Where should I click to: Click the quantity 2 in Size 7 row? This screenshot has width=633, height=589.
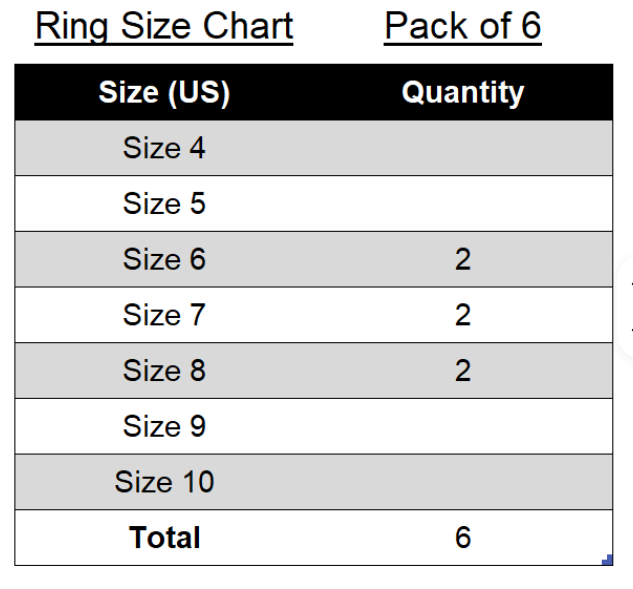pyautogui.click(x=463, y=315)
